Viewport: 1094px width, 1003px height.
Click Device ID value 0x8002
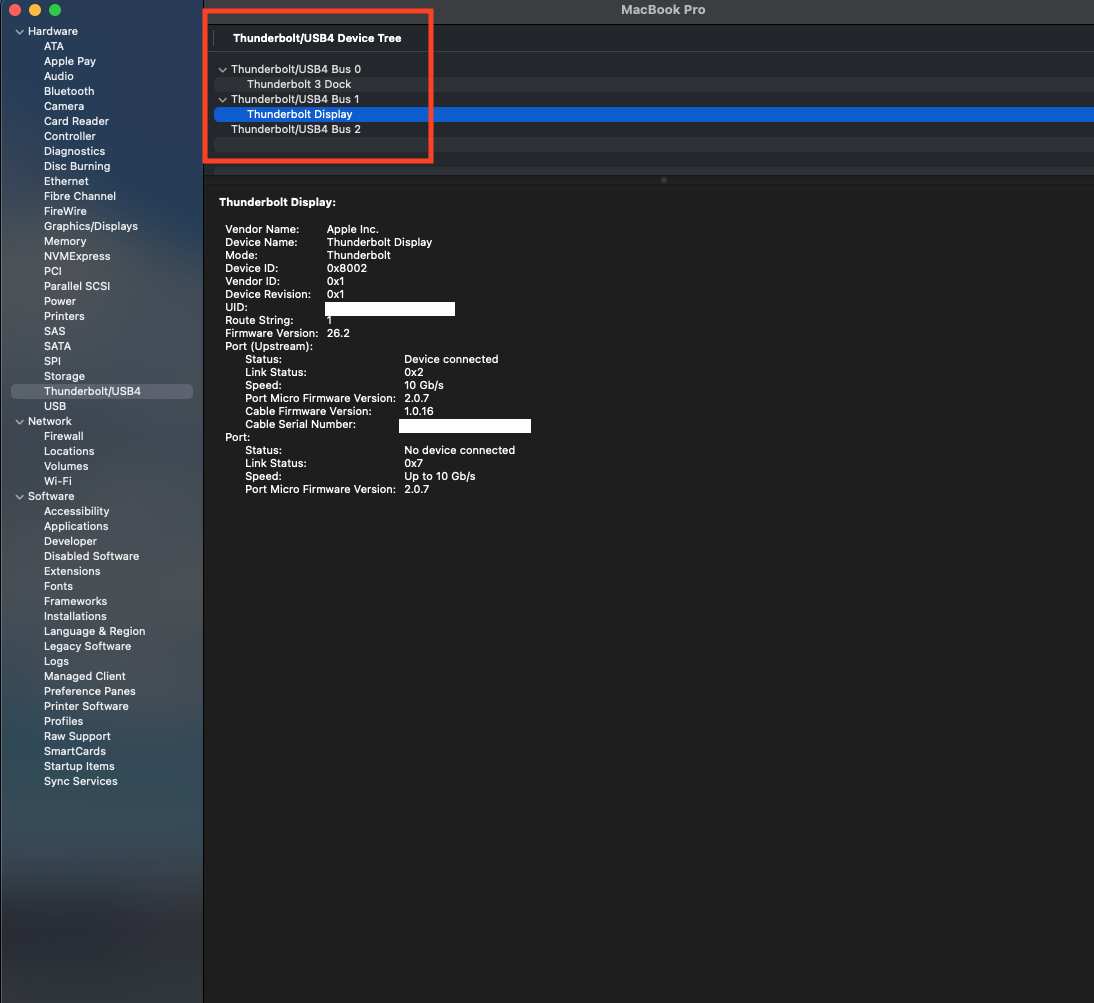[x=347, y=269]
